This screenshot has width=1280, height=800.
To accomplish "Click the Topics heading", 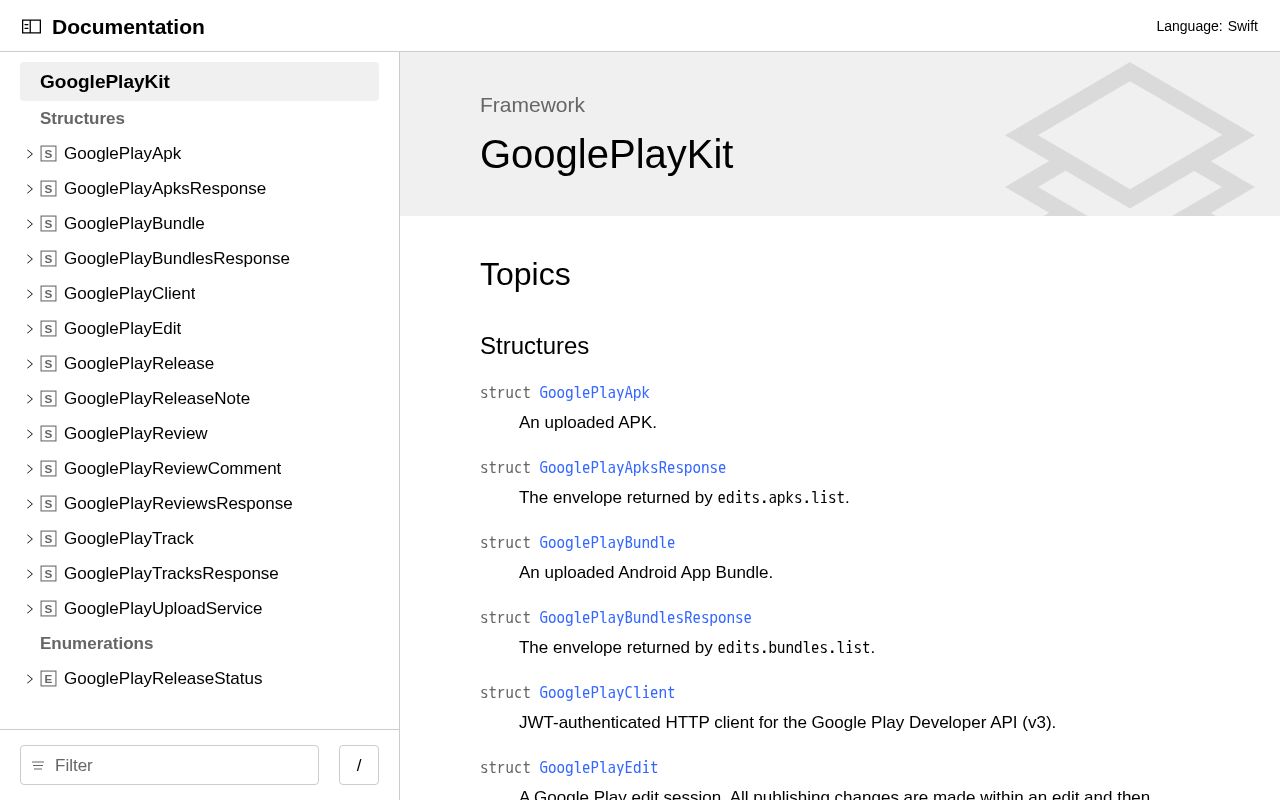I will point(525,274).
